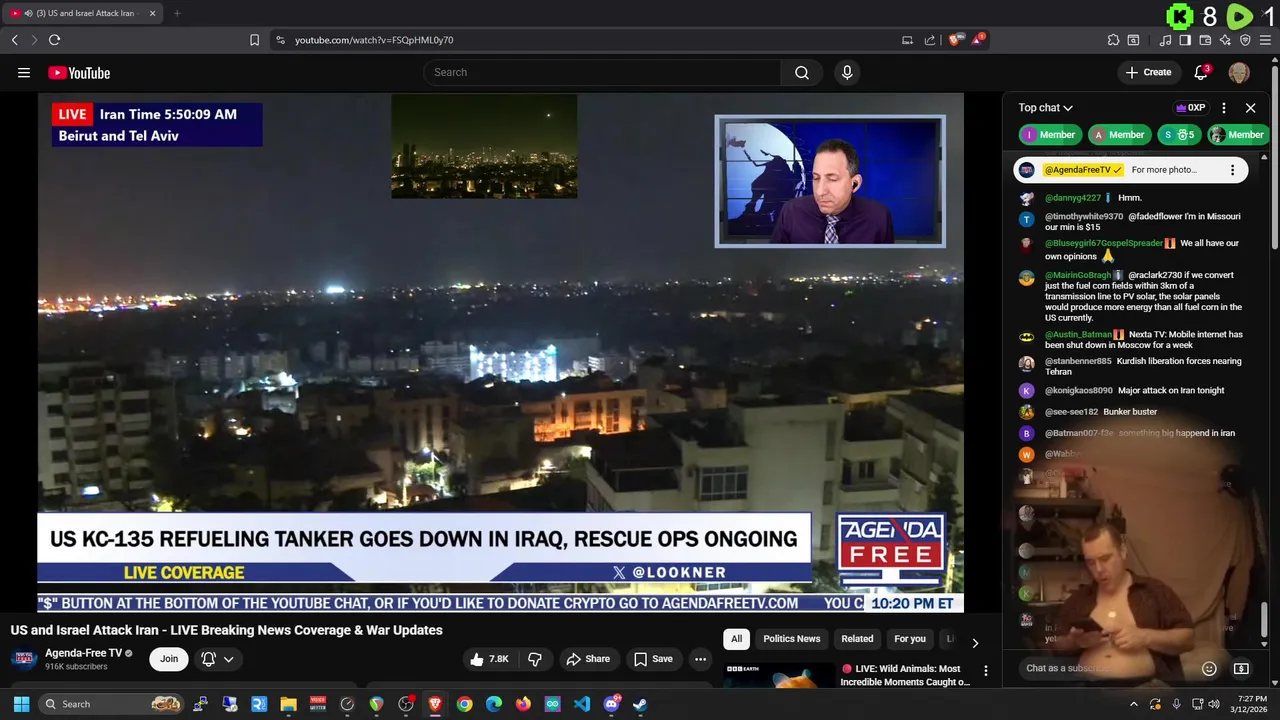
Task: Go to the YouTube home logo
Action: coord(79,72)
